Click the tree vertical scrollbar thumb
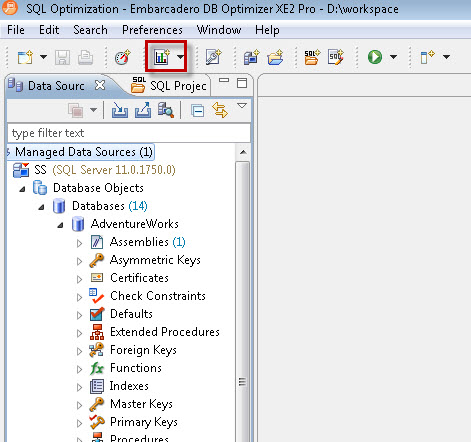 click(243, 302)
